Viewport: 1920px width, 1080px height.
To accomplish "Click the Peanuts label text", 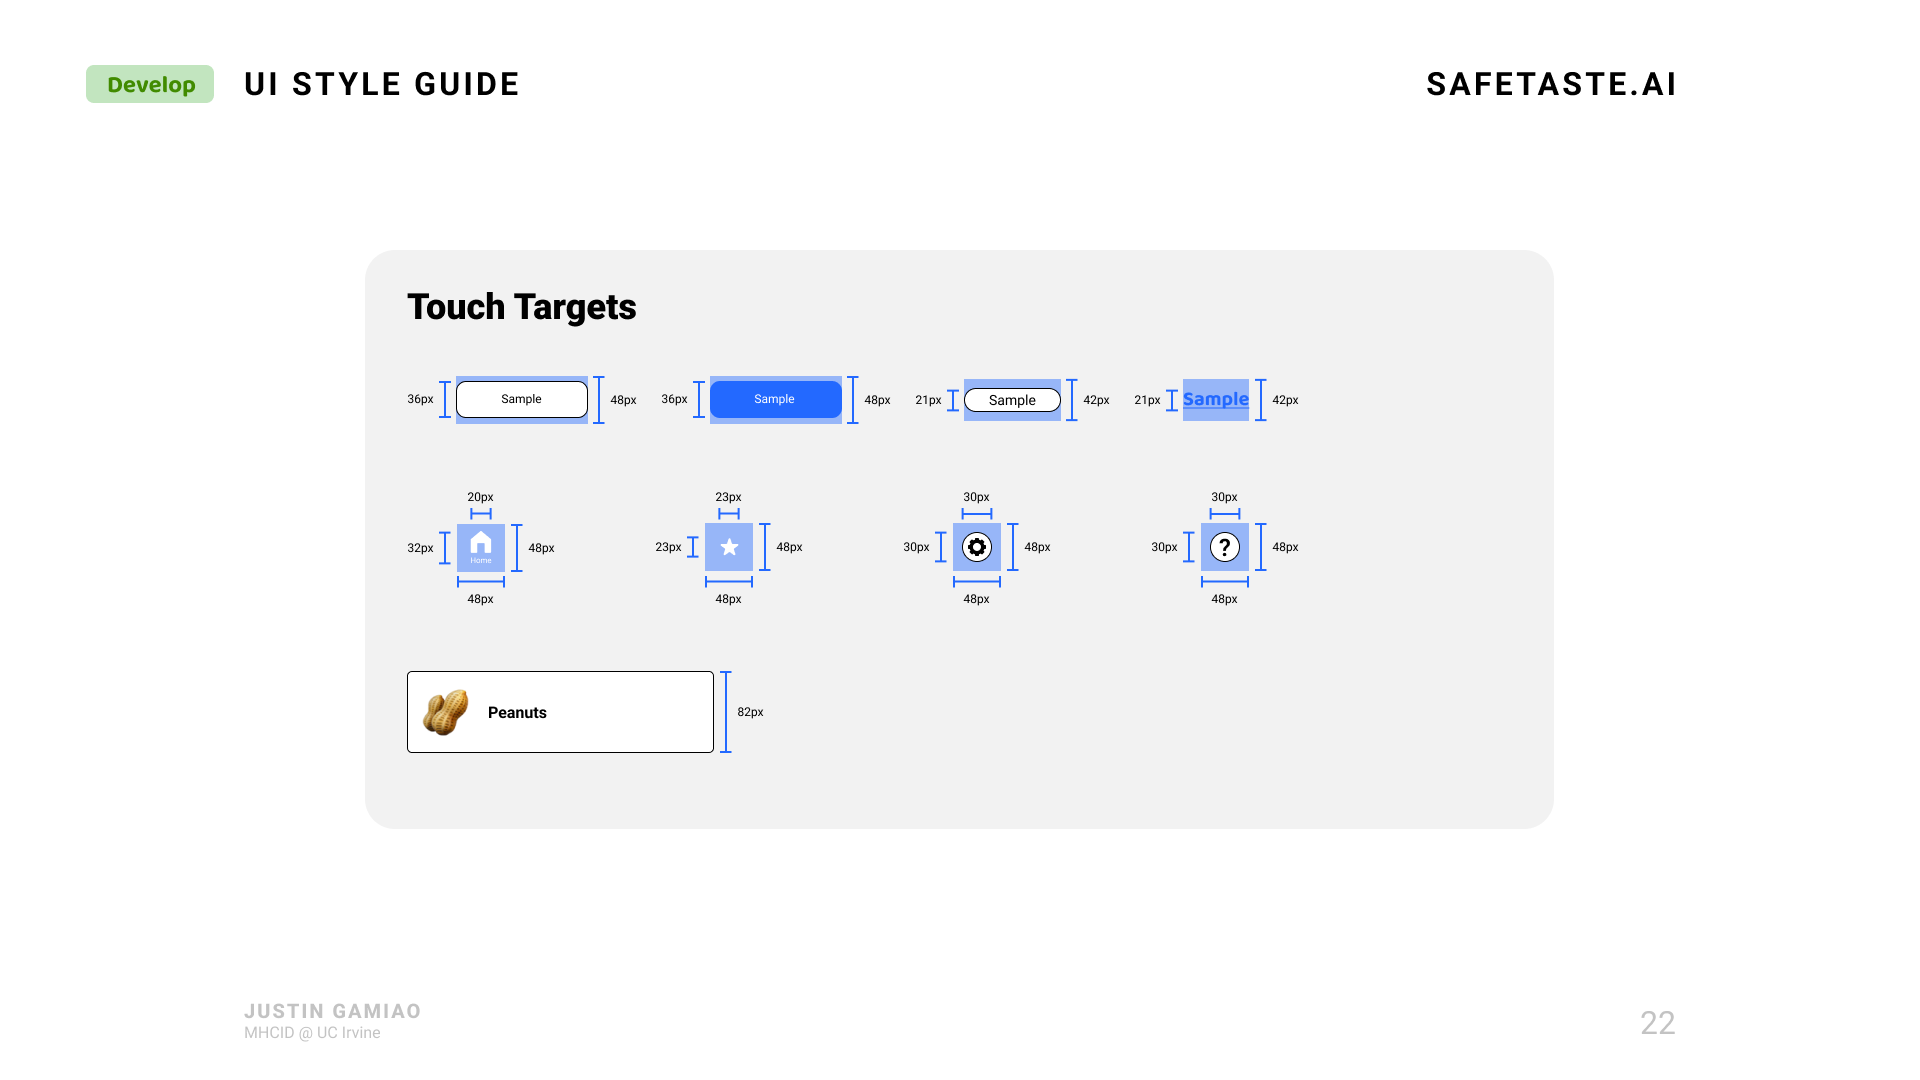I will (x=517, y=712).
